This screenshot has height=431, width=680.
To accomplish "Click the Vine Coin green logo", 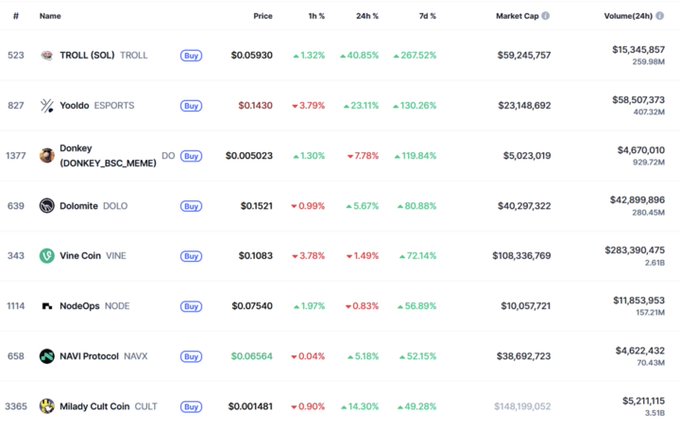I will pyautogui.click(x=47, y=256).
